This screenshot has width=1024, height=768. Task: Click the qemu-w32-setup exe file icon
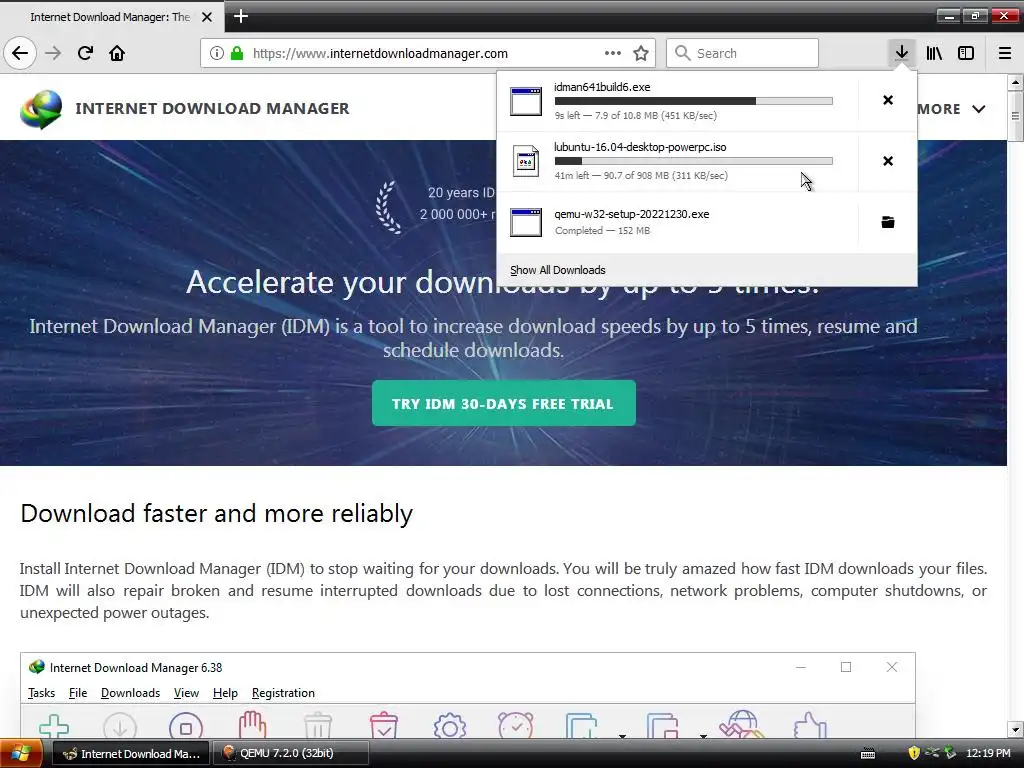tap(526, 223)
